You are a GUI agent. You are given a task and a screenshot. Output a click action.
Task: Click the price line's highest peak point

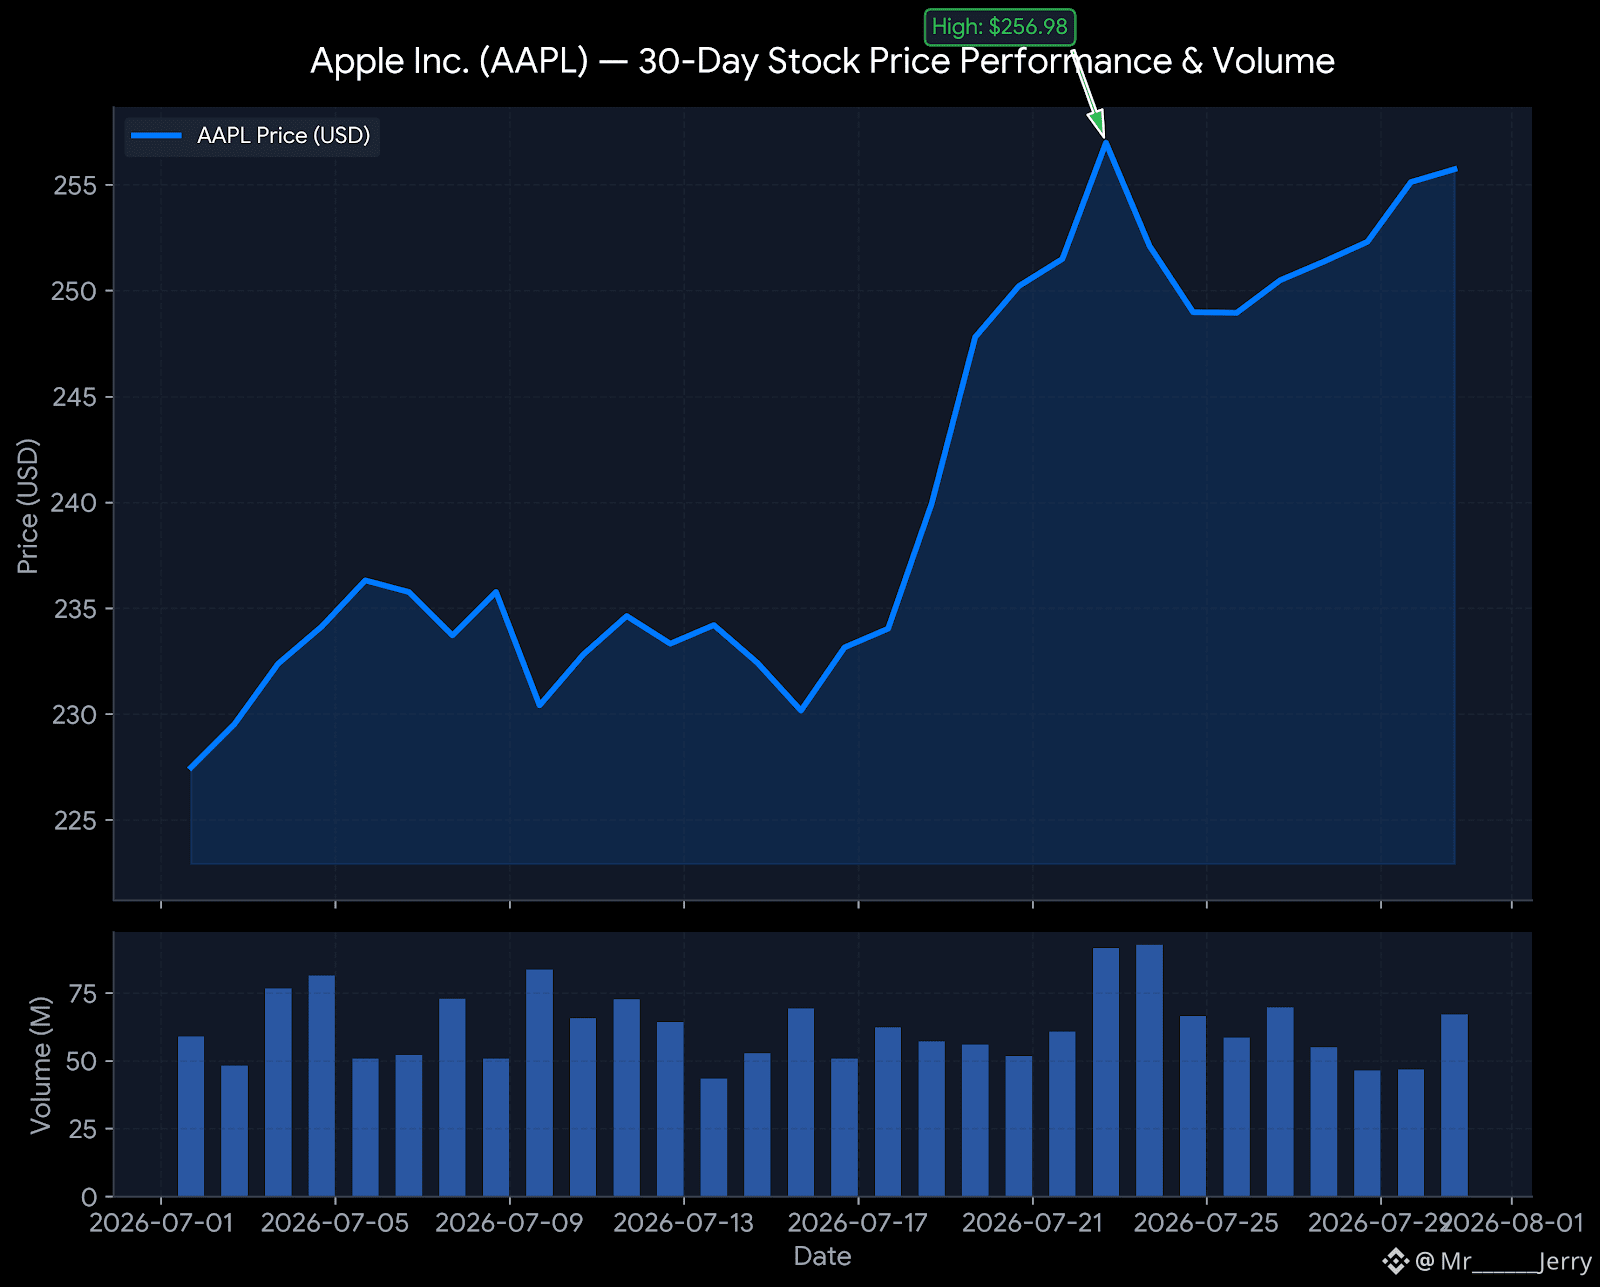1105,143
